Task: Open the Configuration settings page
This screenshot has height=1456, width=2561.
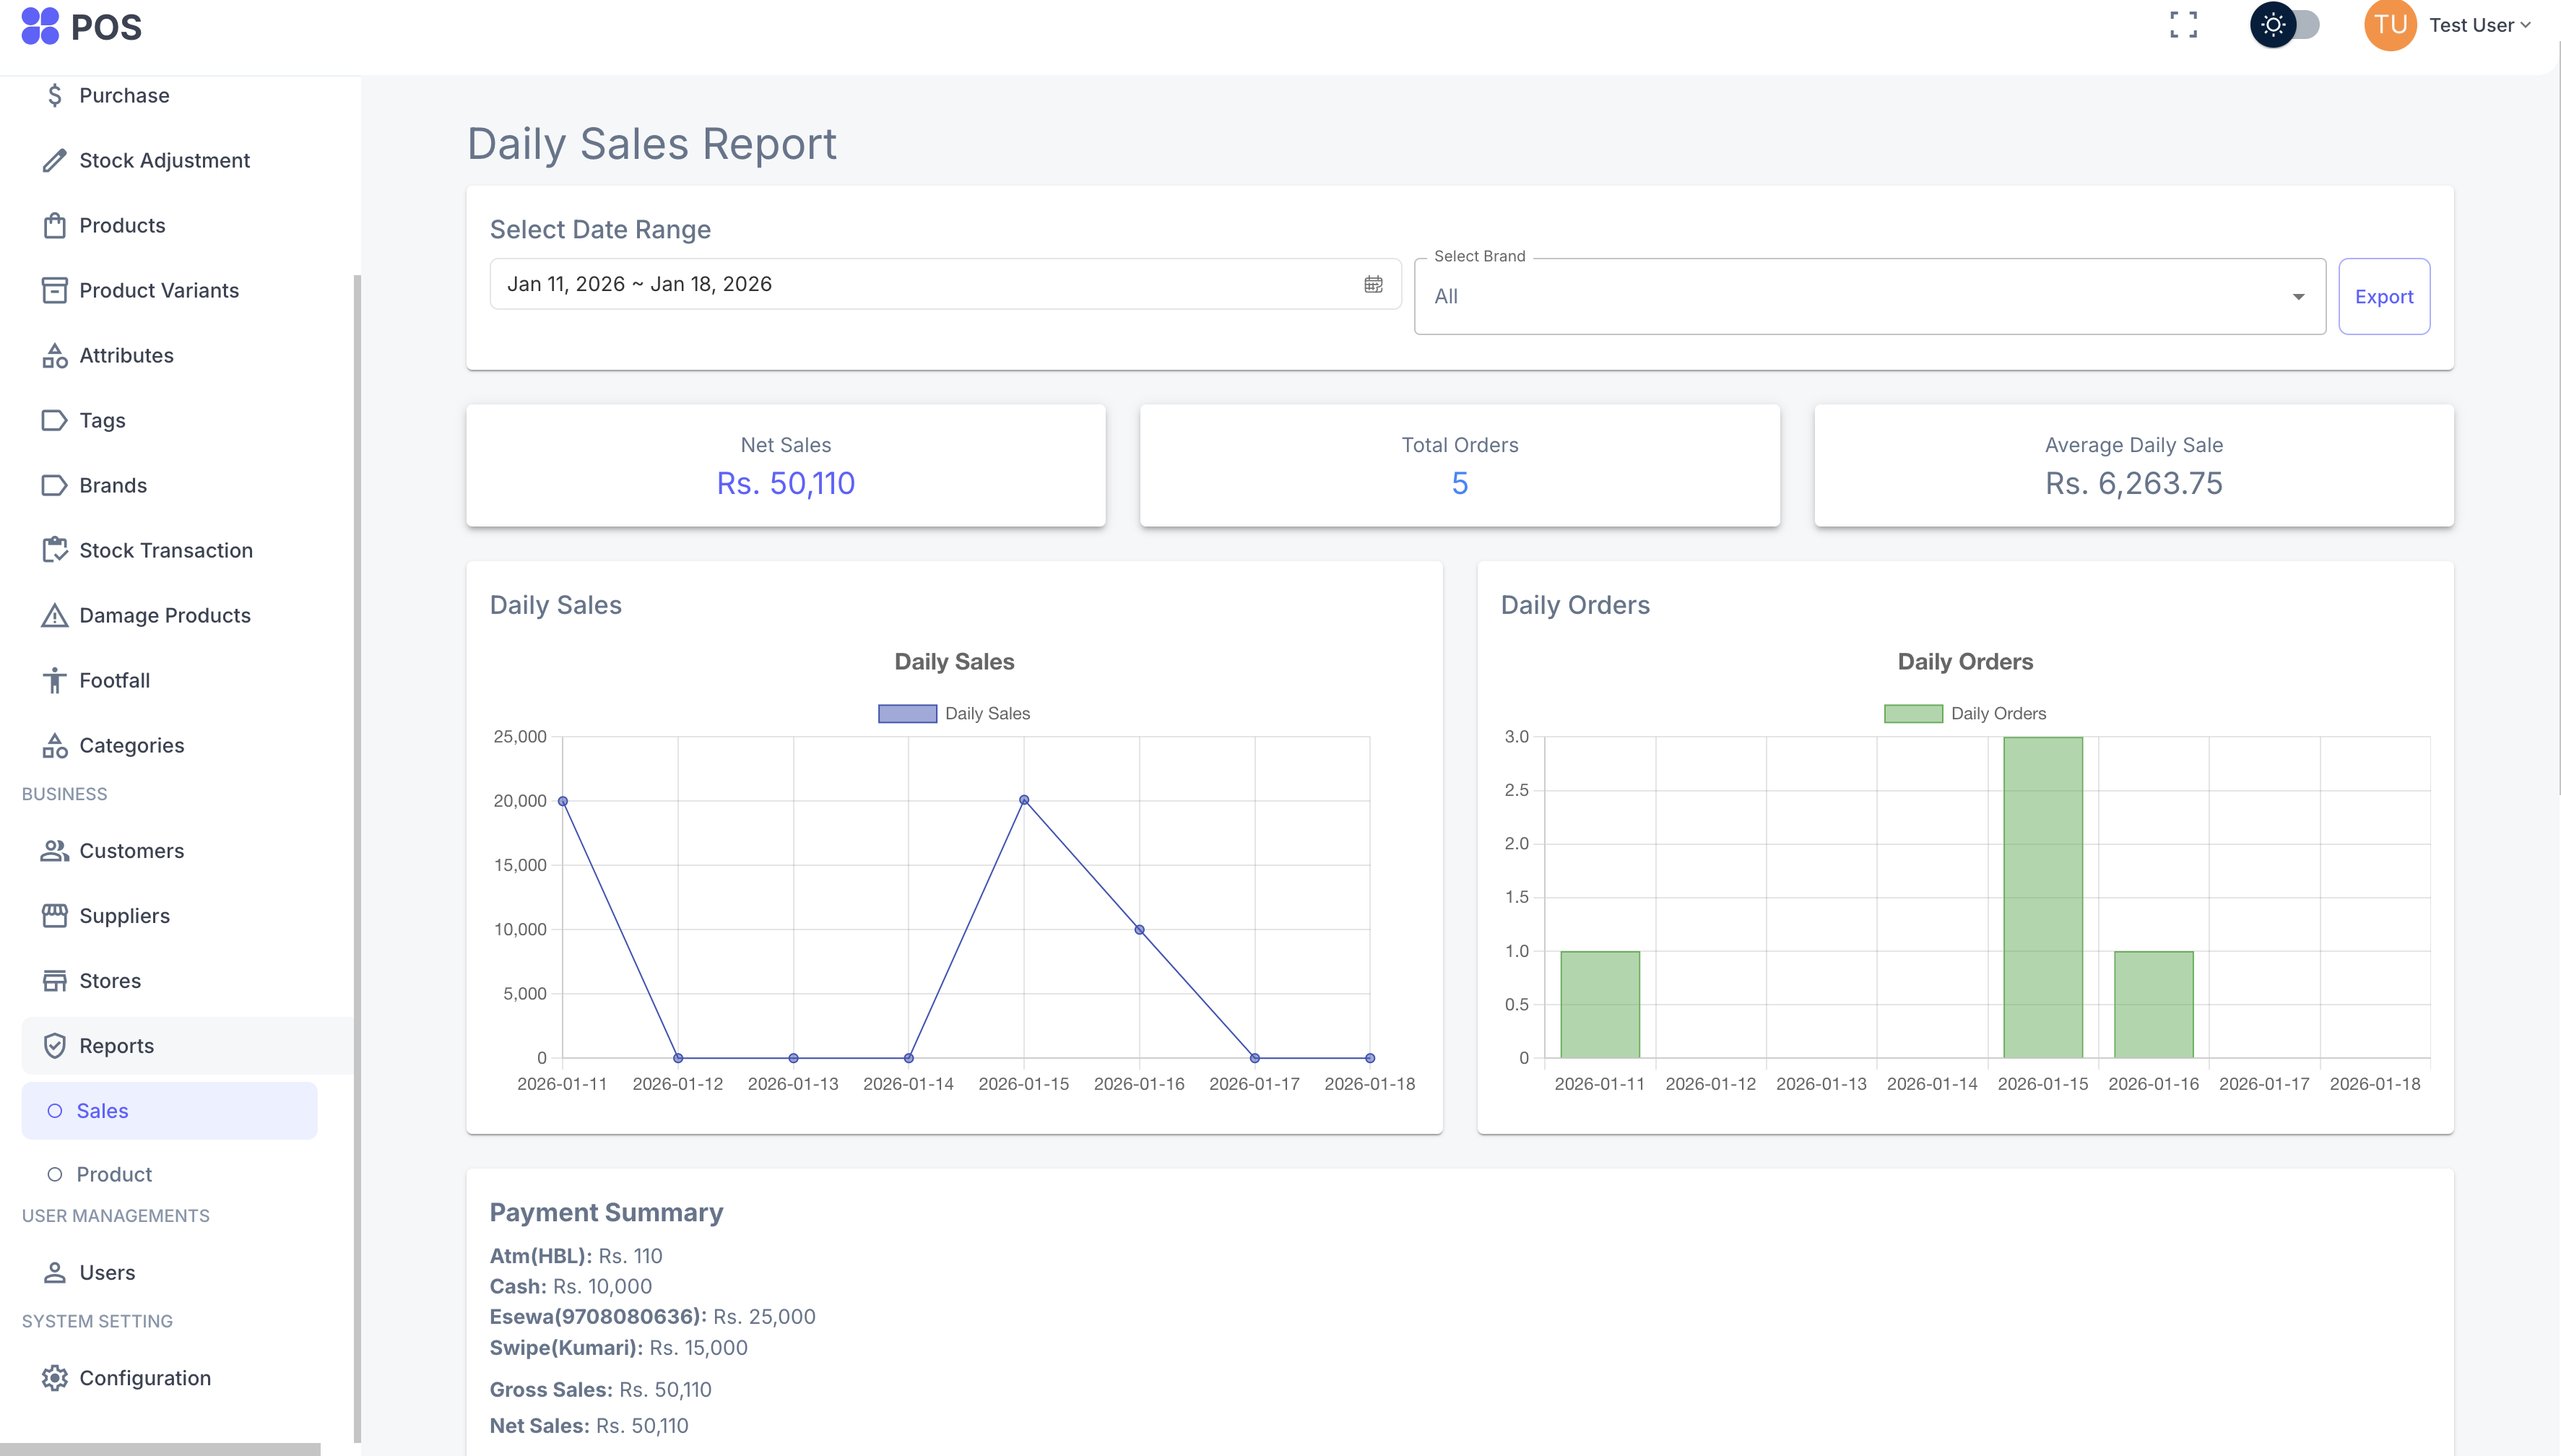Action: (145, 1377)
